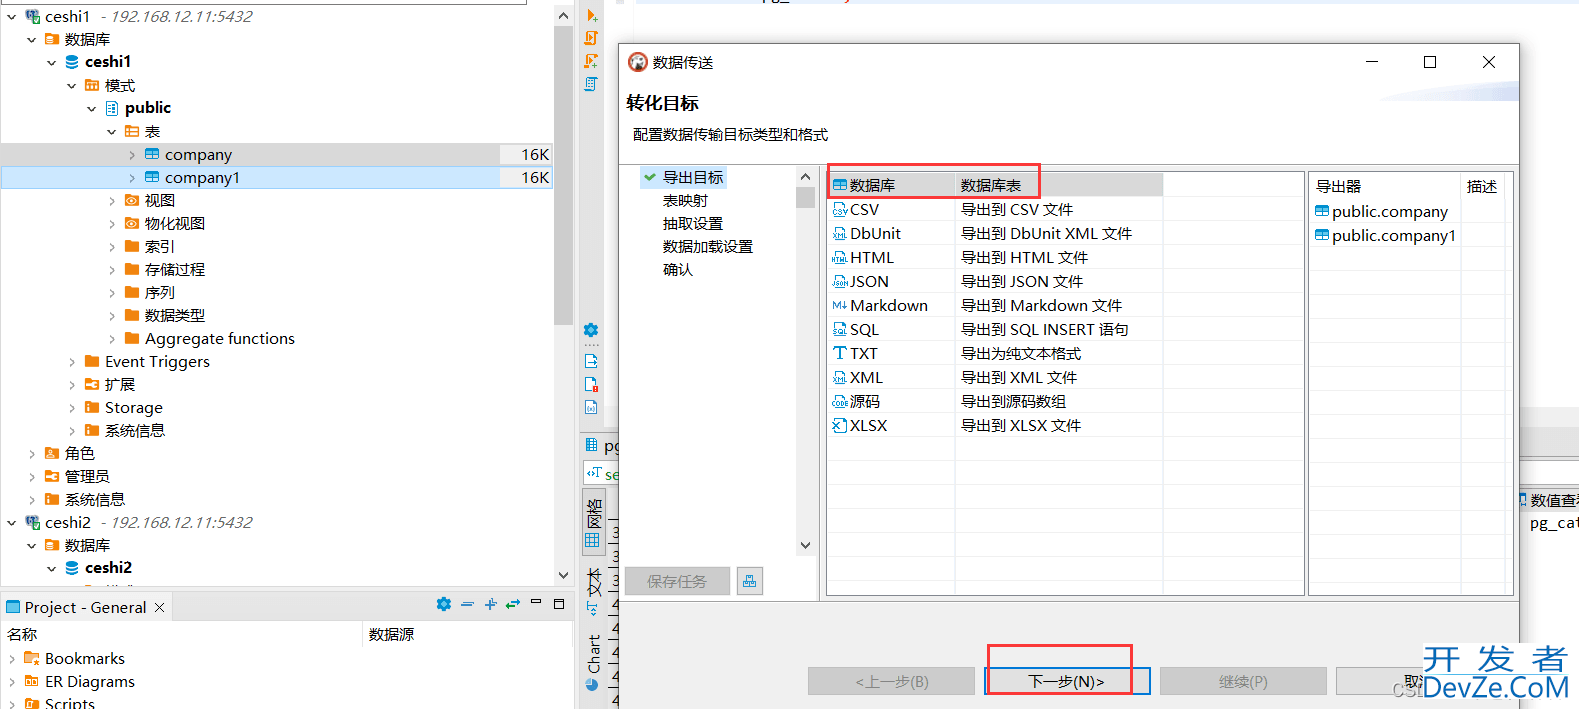The image size is (1579, 709).
Task: Click the orange execute arrow in editor strip
Action: click(592, 15)
